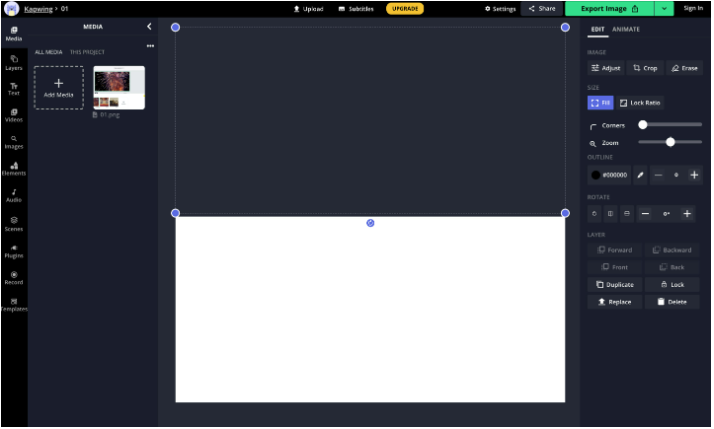Select the EDIT tab
714x429 pixels.
point(597,29)
